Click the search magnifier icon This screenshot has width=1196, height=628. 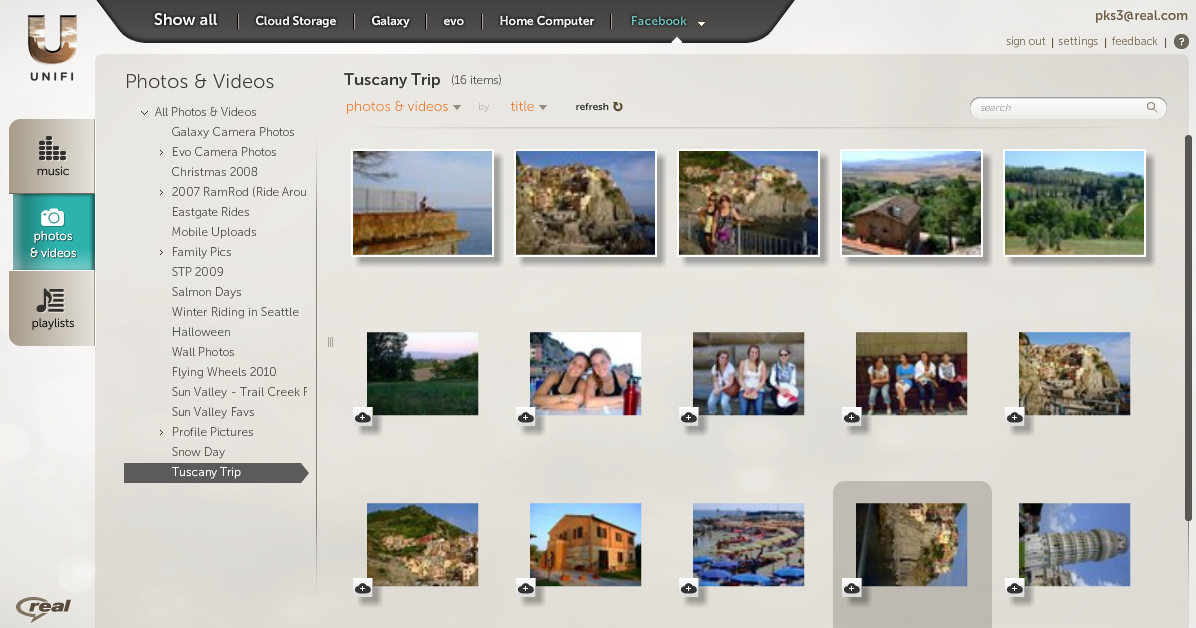(x=1152, y=108)
